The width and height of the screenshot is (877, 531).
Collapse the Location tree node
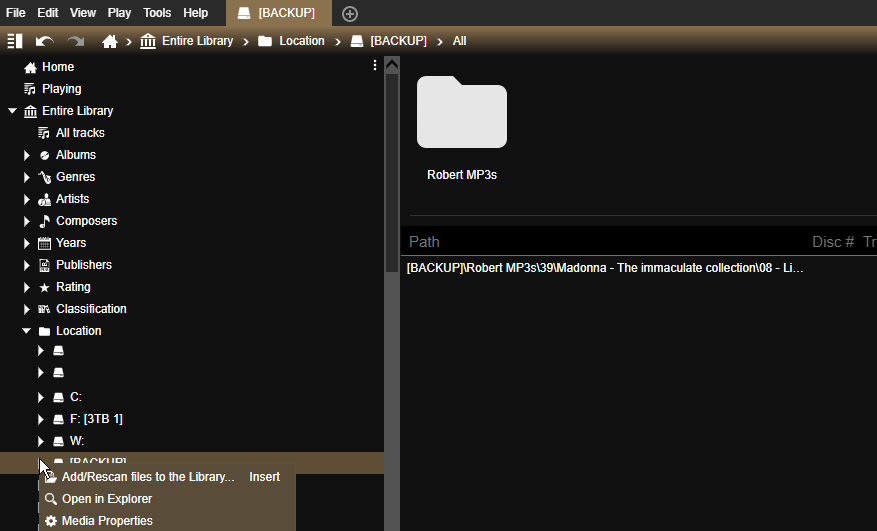click(28, 331)
